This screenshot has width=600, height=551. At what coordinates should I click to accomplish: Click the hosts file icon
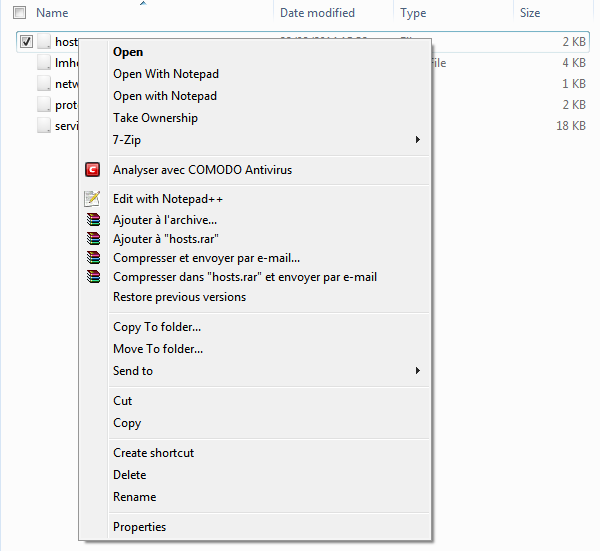point(44,41)
